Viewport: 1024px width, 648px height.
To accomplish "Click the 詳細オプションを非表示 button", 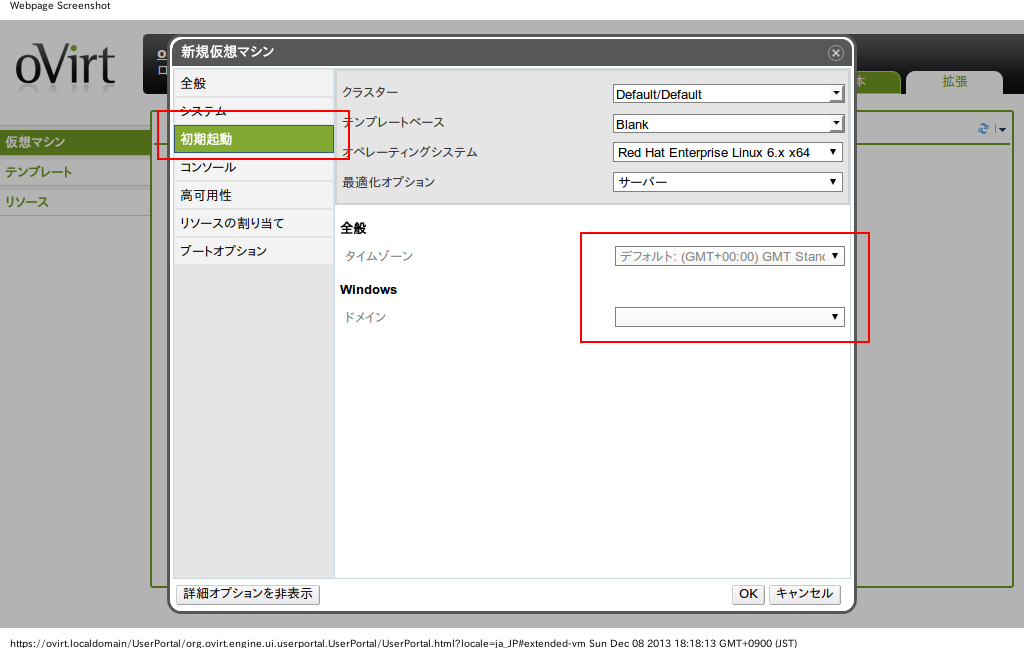I will click(248, 594).
